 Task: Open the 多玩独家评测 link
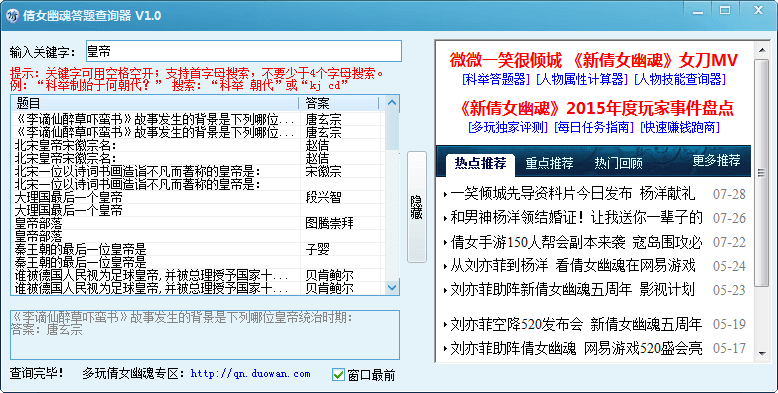pos(508,128)
